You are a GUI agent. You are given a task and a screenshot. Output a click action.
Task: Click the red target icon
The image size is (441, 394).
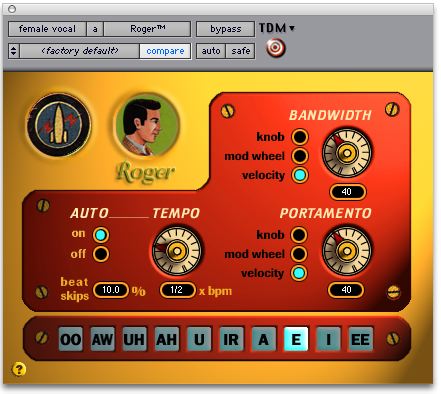coord(276,48)
